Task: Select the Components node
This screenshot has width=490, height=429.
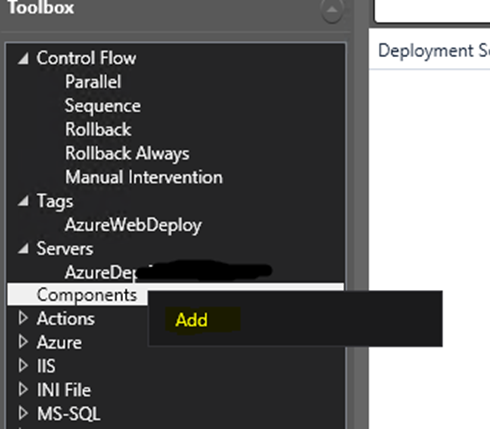Action: coord(87,295)
